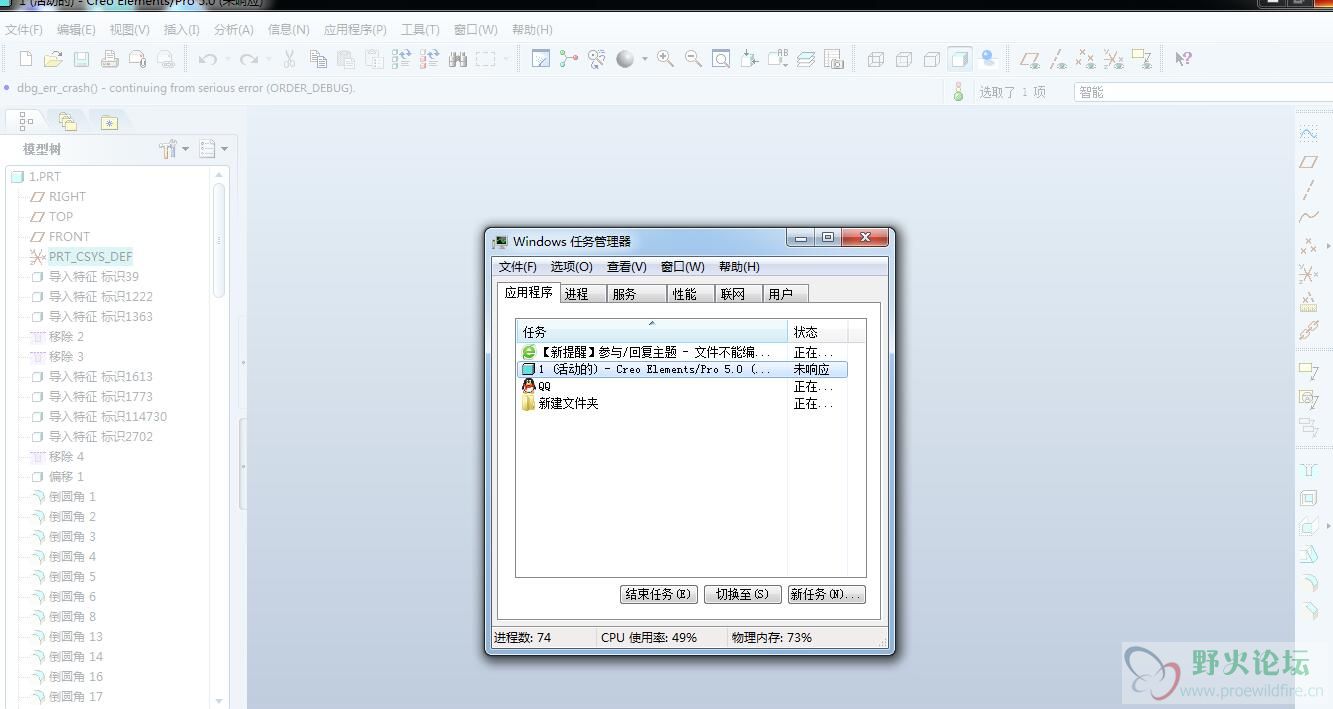
Task: Click the Round tool in right toolbar
Action: tap(1308, 582)
